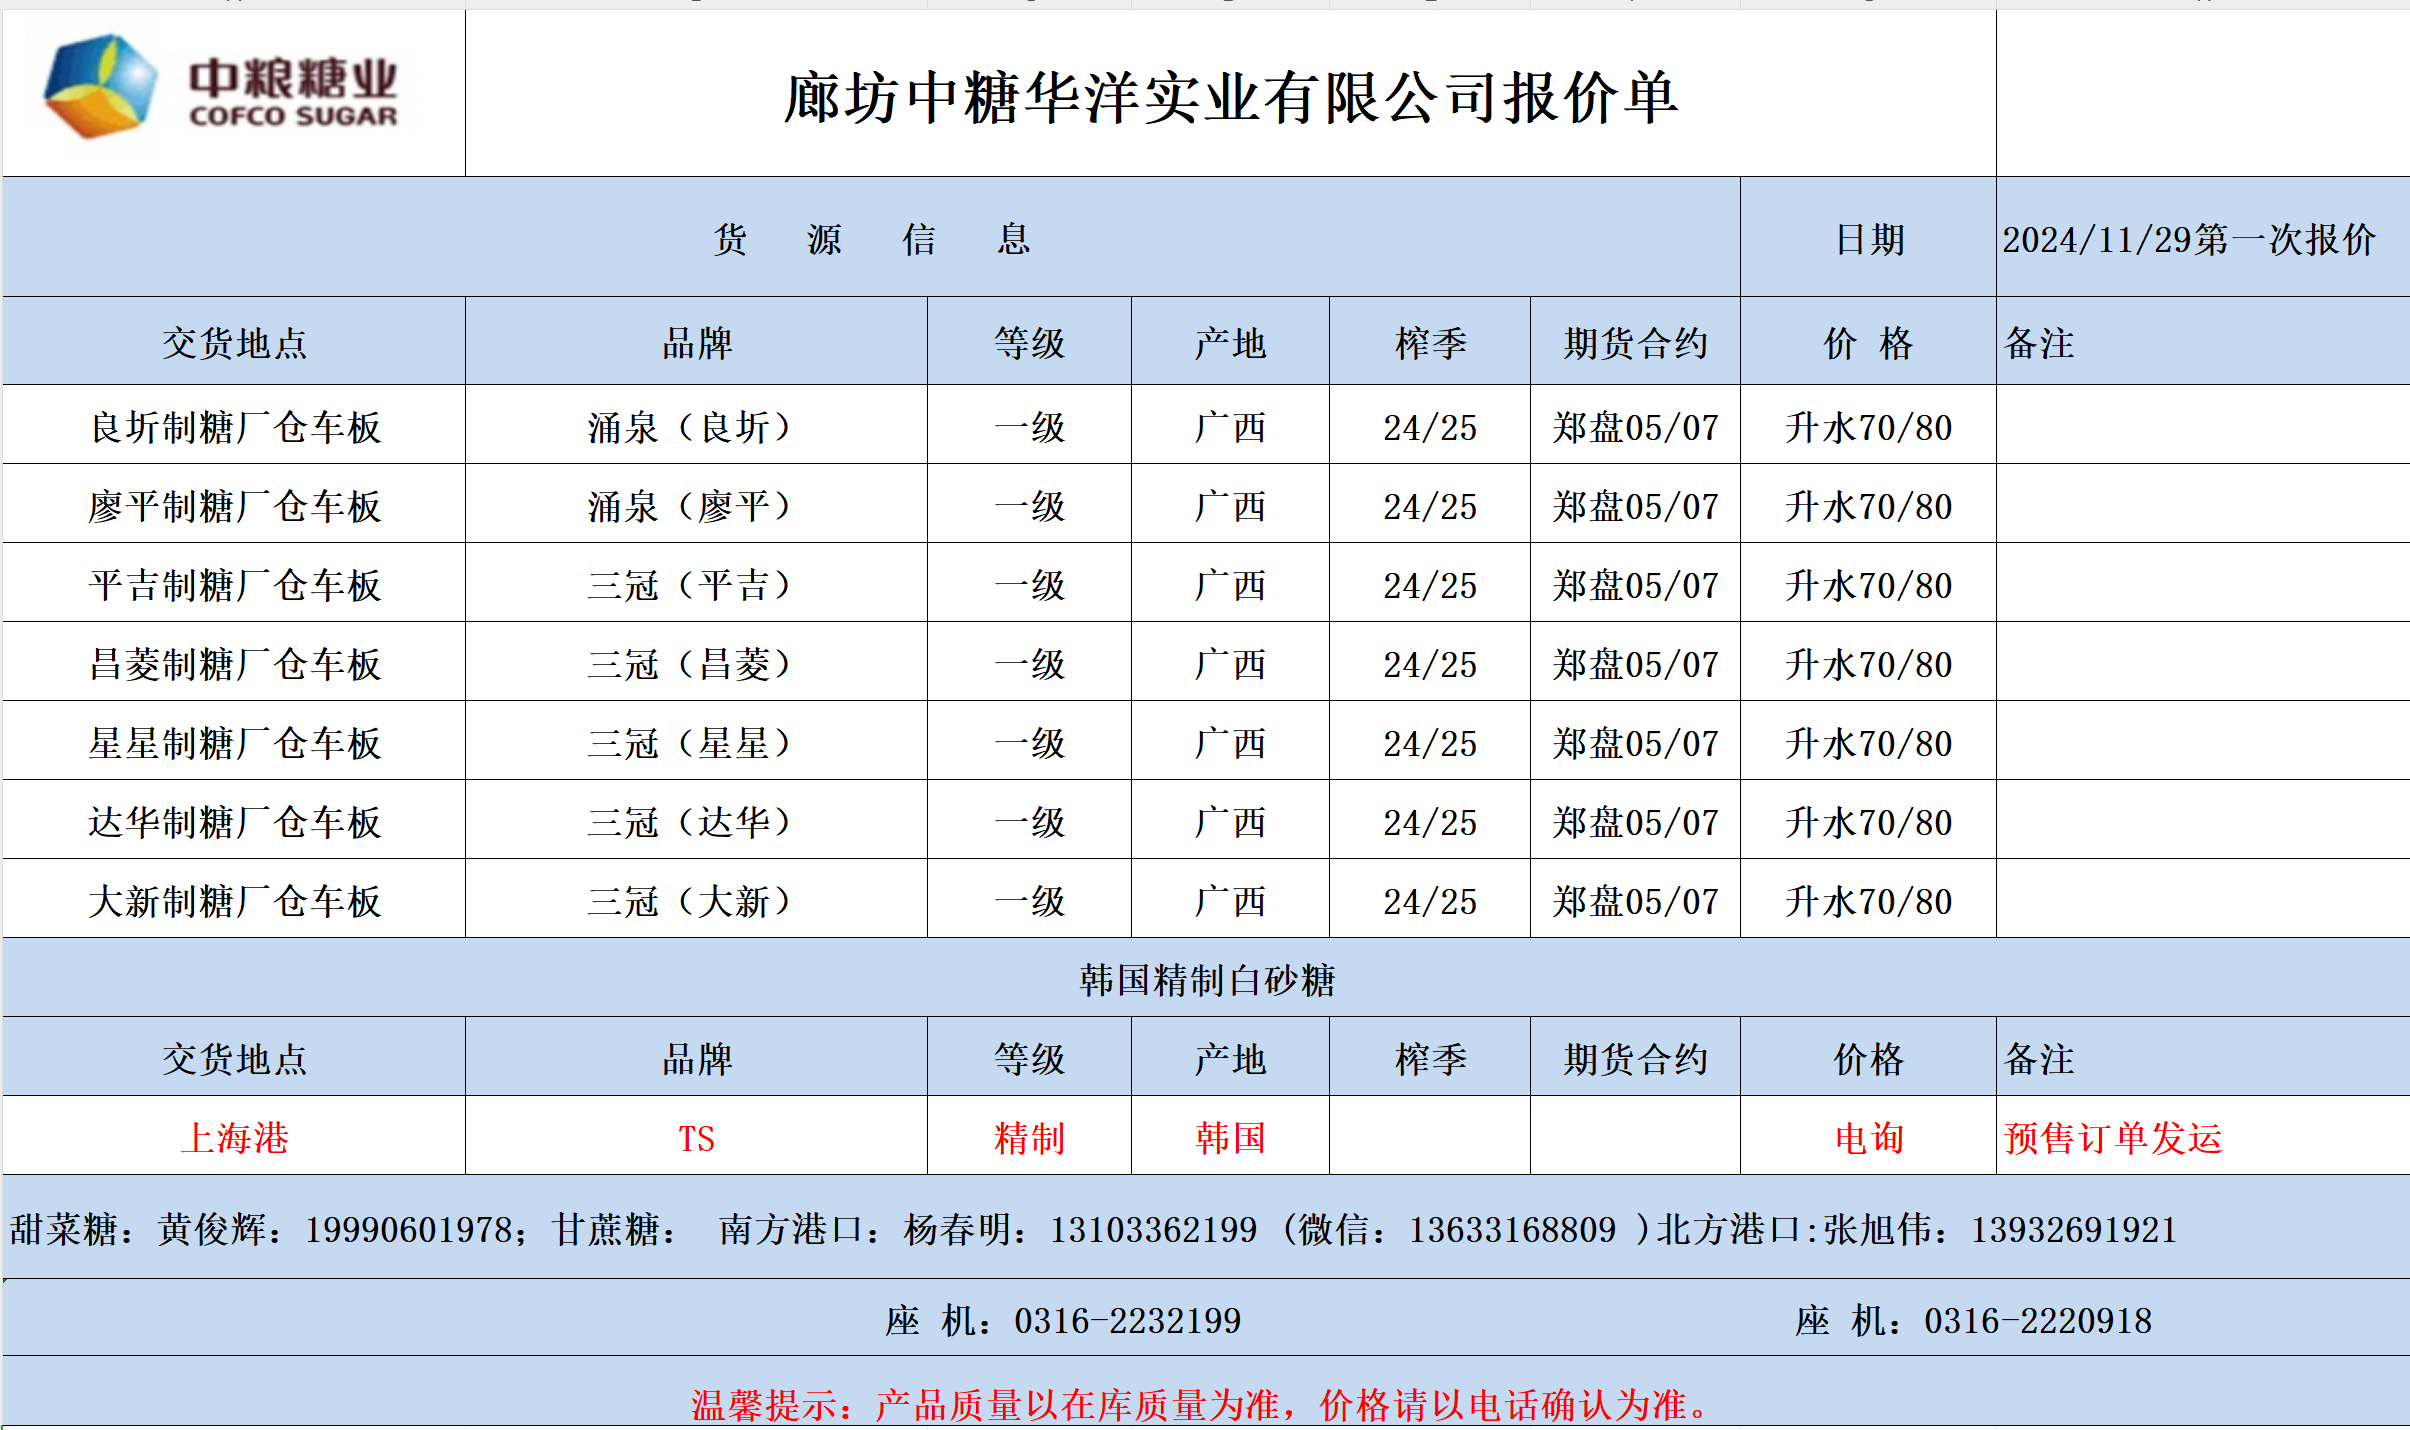The width and height of the screenshot is (2410, 1430).
Task: Select the 良圻制糖厂仓车板 cell
Action: (x=234, y=427)
